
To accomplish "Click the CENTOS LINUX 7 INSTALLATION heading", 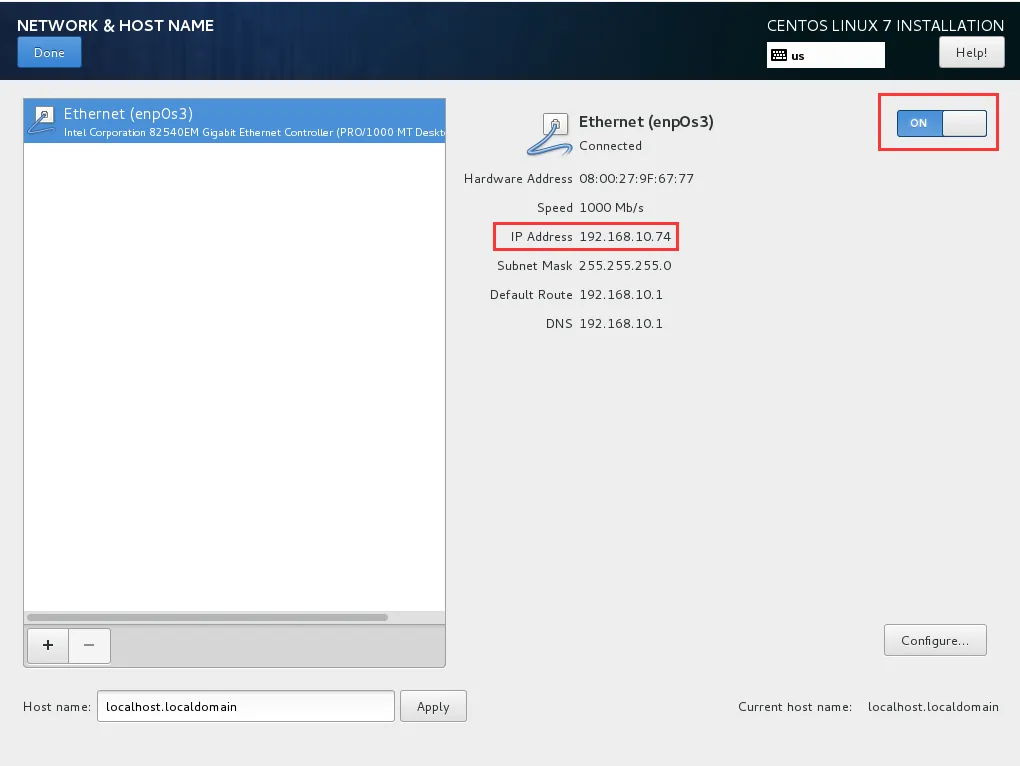I will click(885, 25).
